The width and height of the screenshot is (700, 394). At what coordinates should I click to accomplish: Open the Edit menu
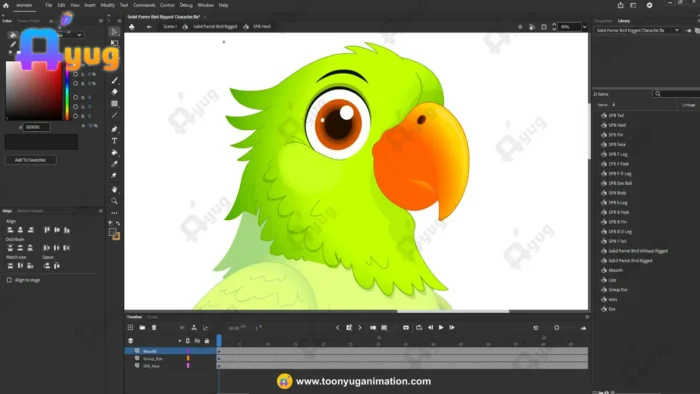click(x=61, y=5)
